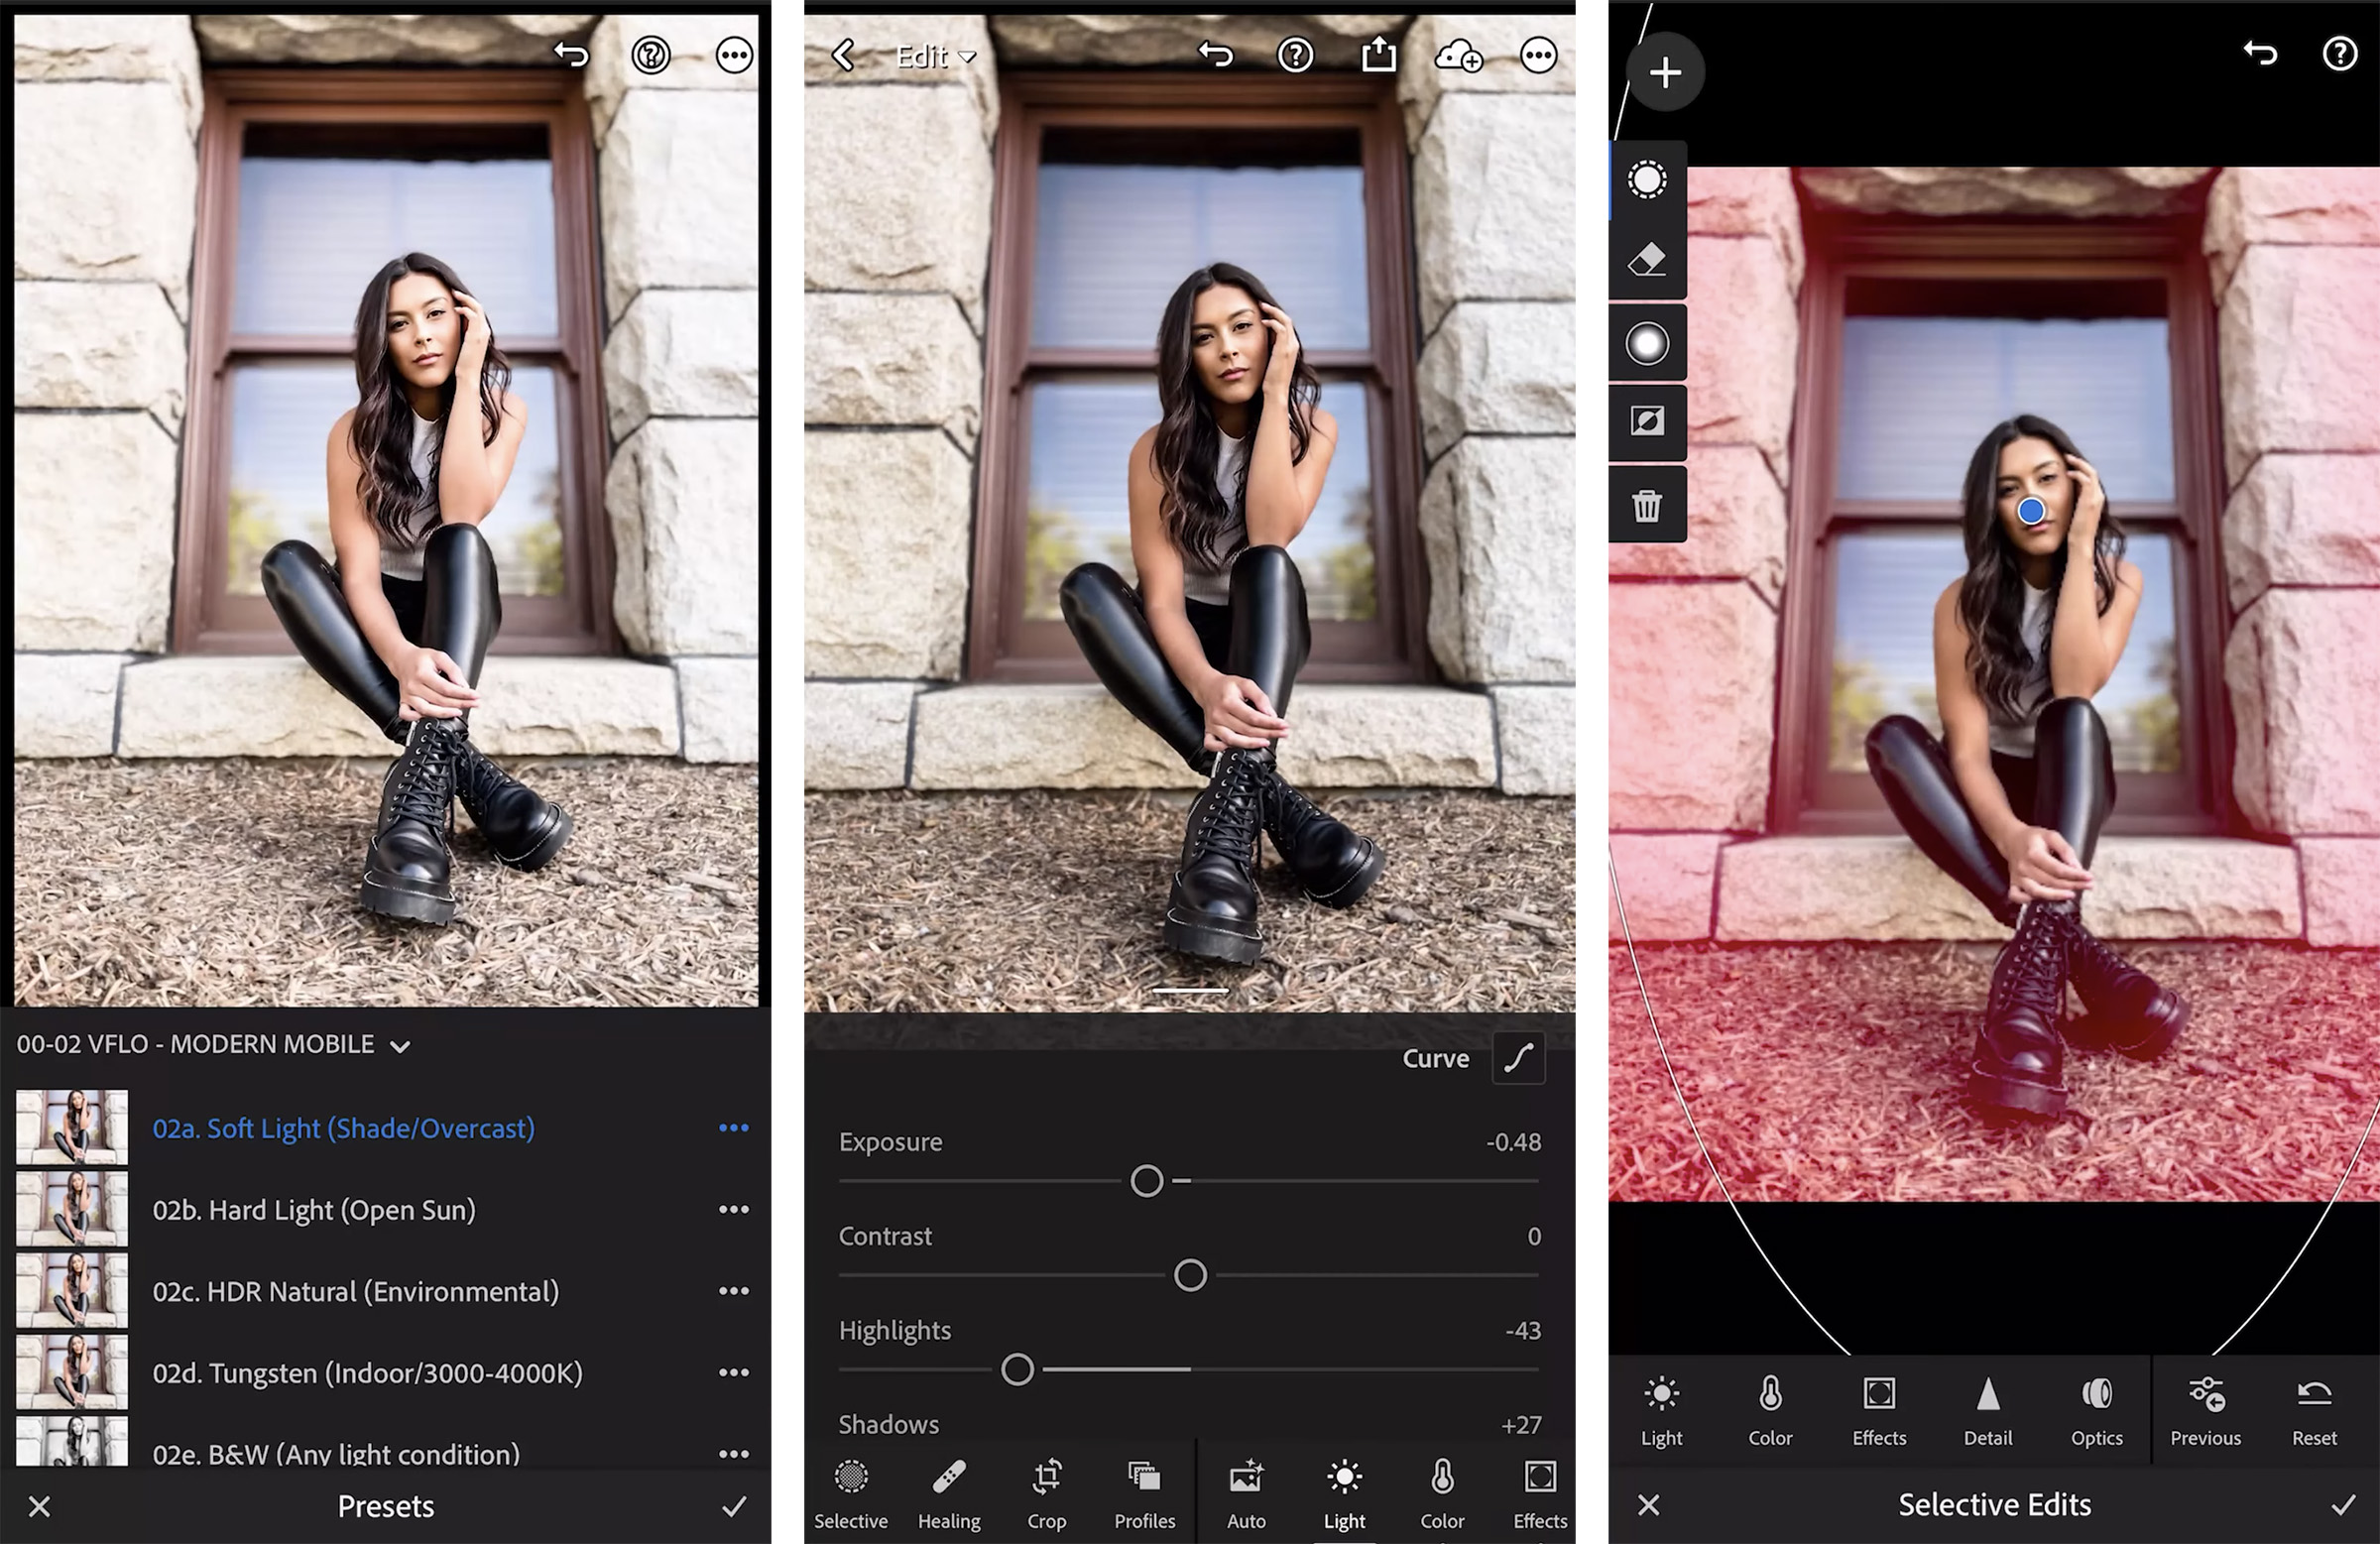The width and height of the screenshot is (2380, 1544).
Task: Select the radial gradient mask tool
Action: [1647, 342]
